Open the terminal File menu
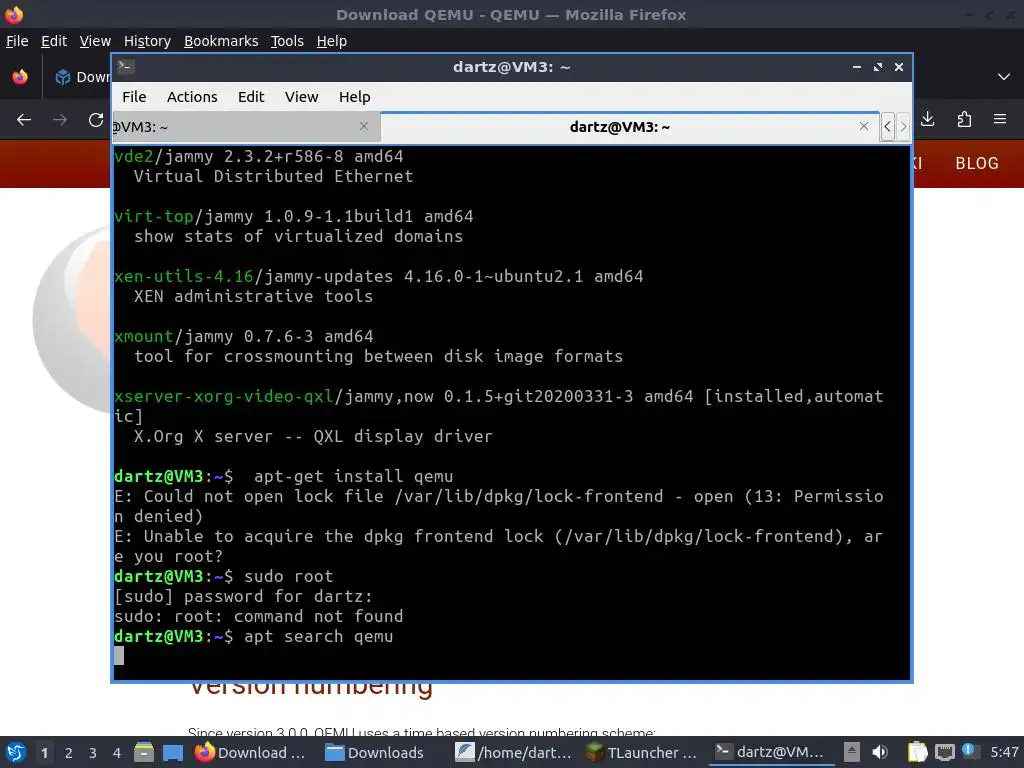The height and width of the screenshot is (768, 1024). tap(134, 97)
